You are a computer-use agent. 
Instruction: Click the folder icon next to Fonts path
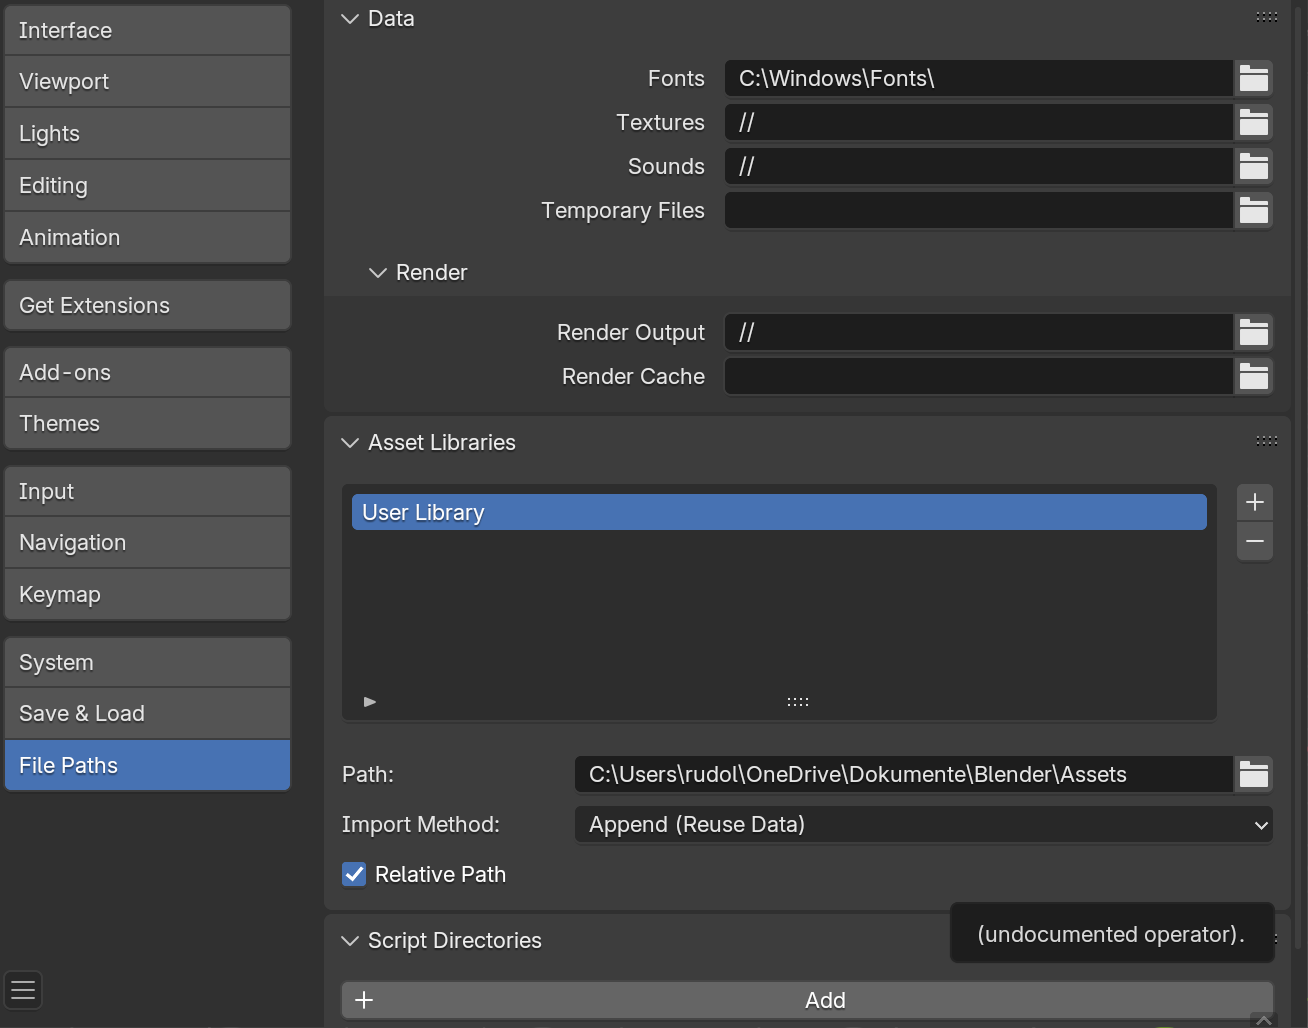pos(1254,78)
